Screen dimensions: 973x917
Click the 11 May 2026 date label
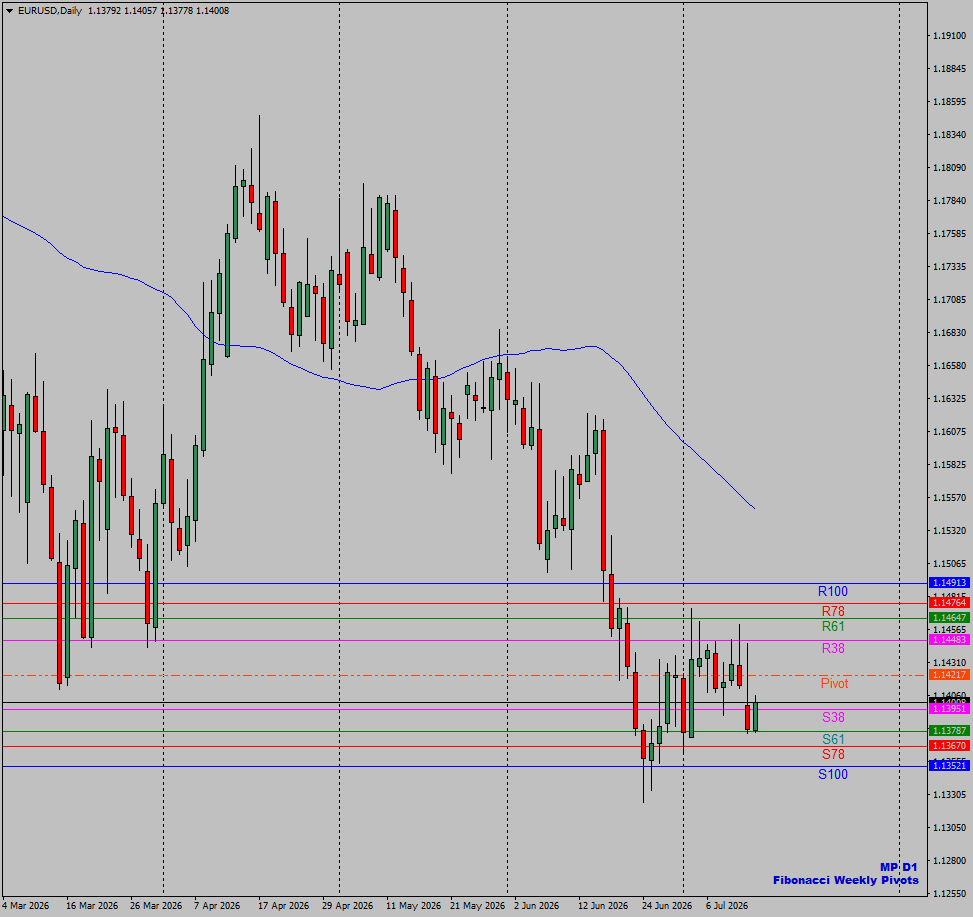click(413, 906)
